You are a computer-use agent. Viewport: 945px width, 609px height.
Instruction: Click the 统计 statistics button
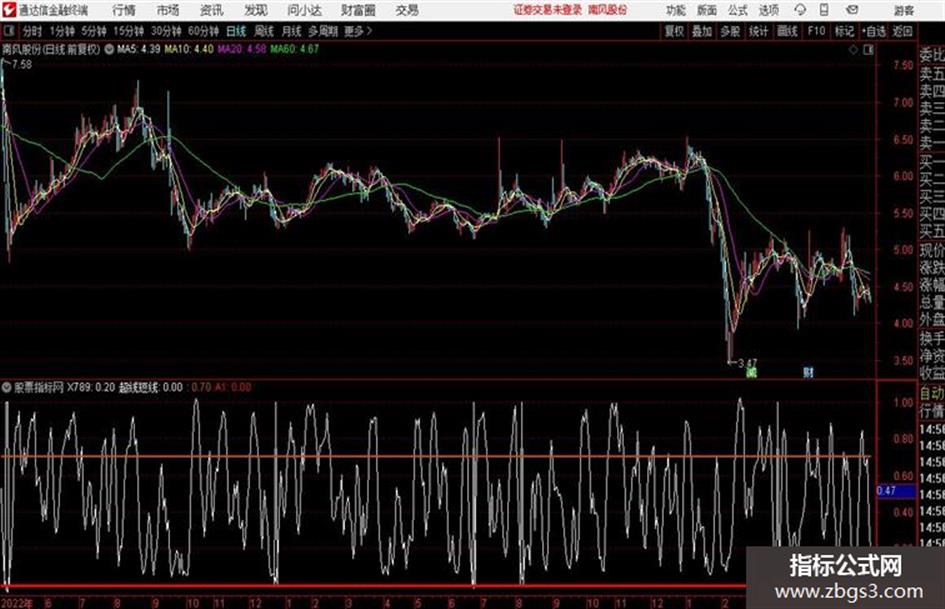(758, 31)
